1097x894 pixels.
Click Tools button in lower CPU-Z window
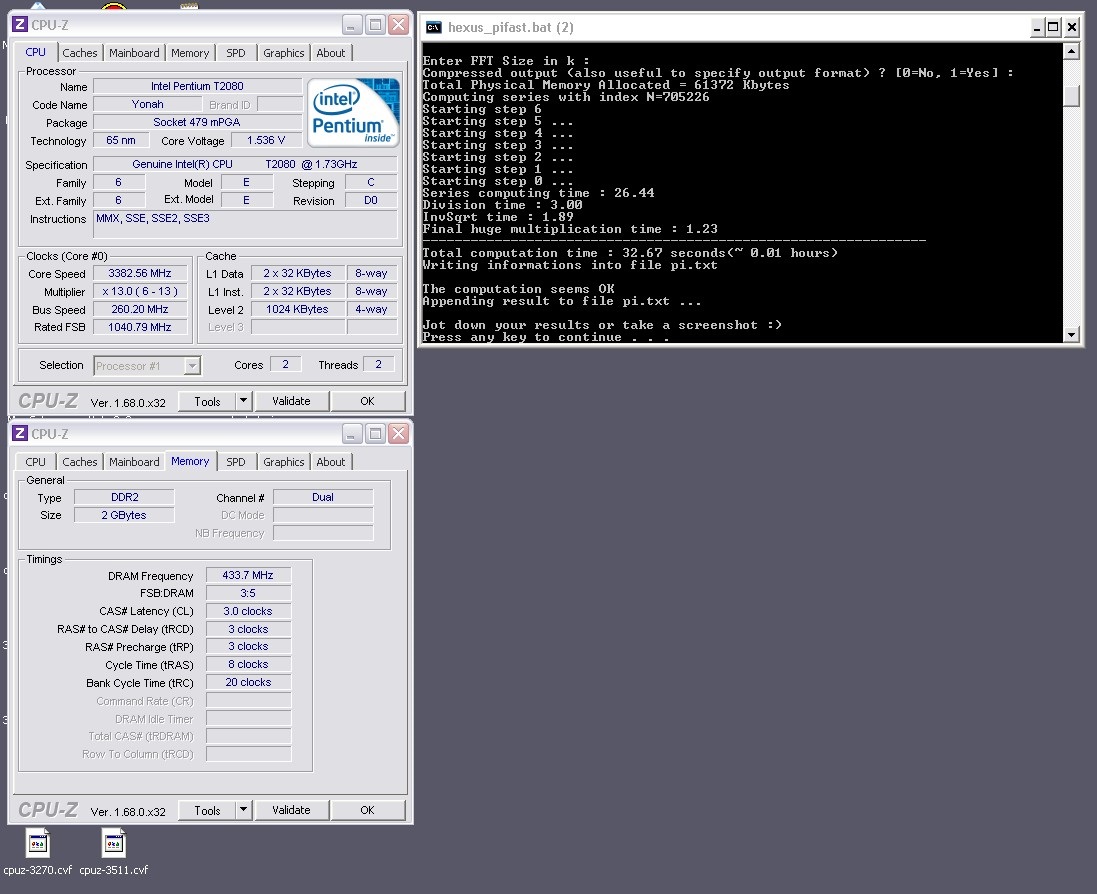207,811
